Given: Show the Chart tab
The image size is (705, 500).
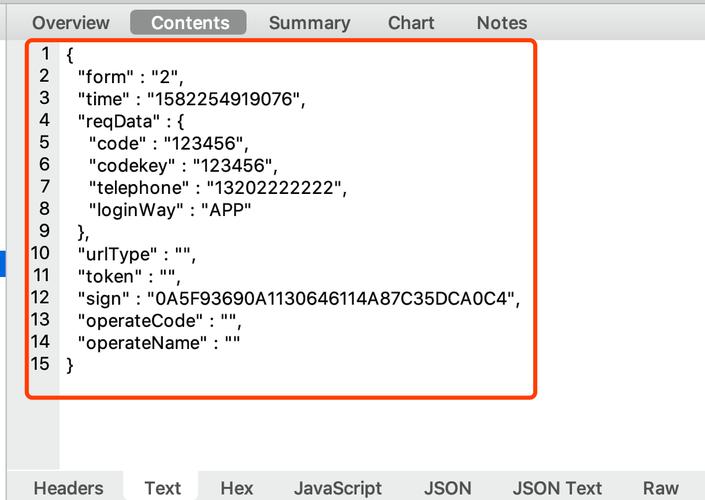Looking at the screenshot, I should pyautogui.click(x=411, y=22).
